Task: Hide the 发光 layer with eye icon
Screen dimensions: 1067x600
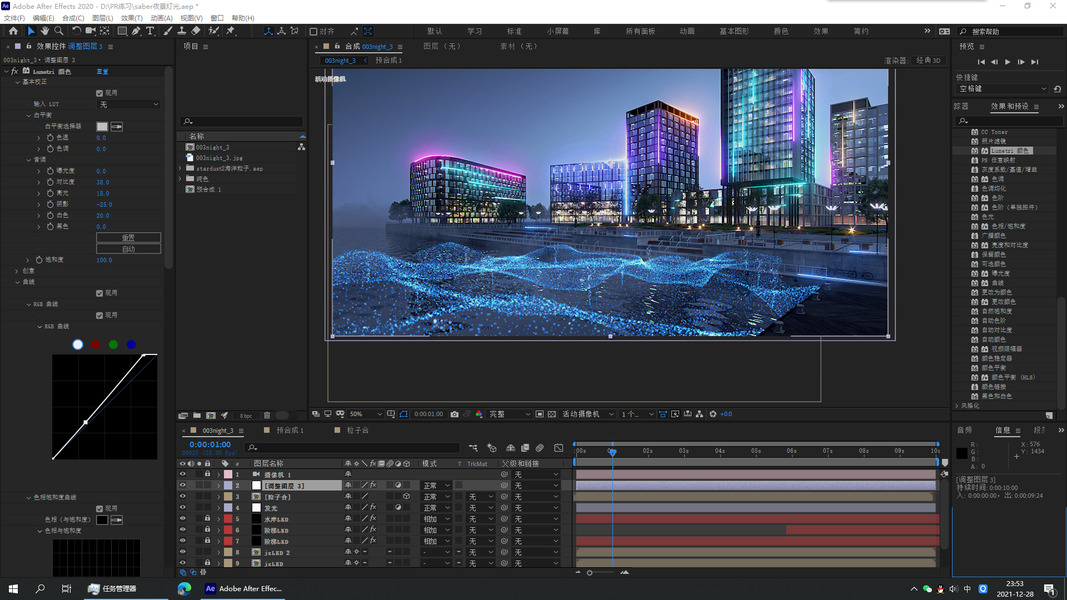Action: 182,508
